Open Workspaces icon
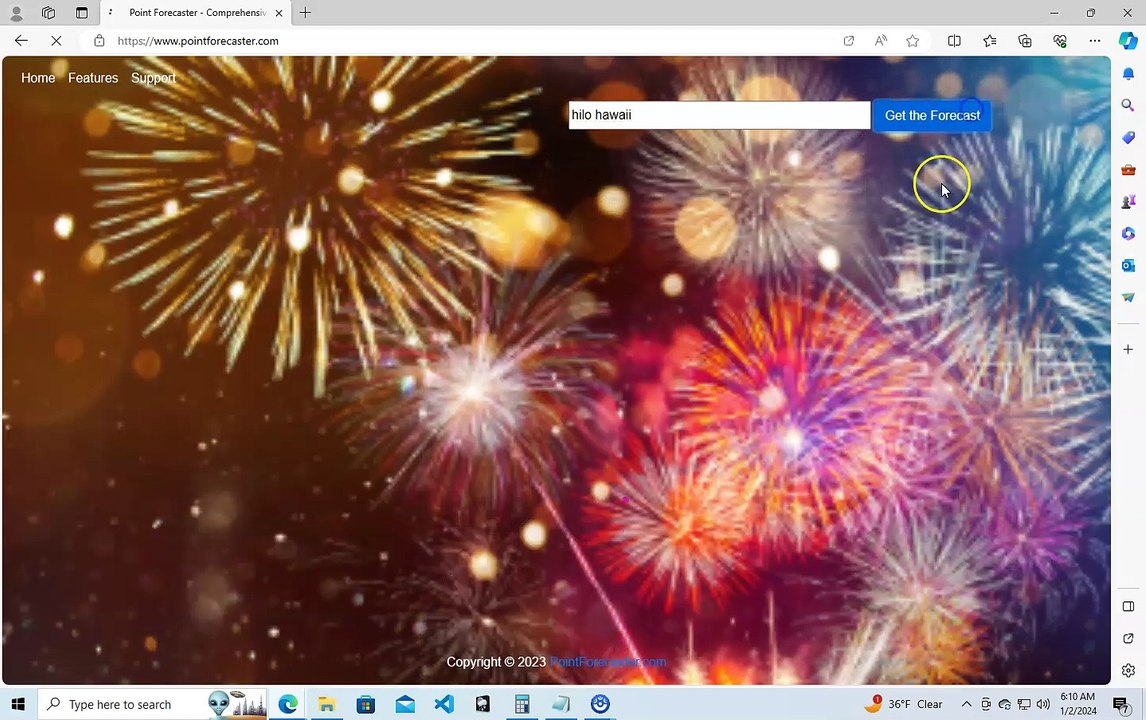 pos(48,12)
